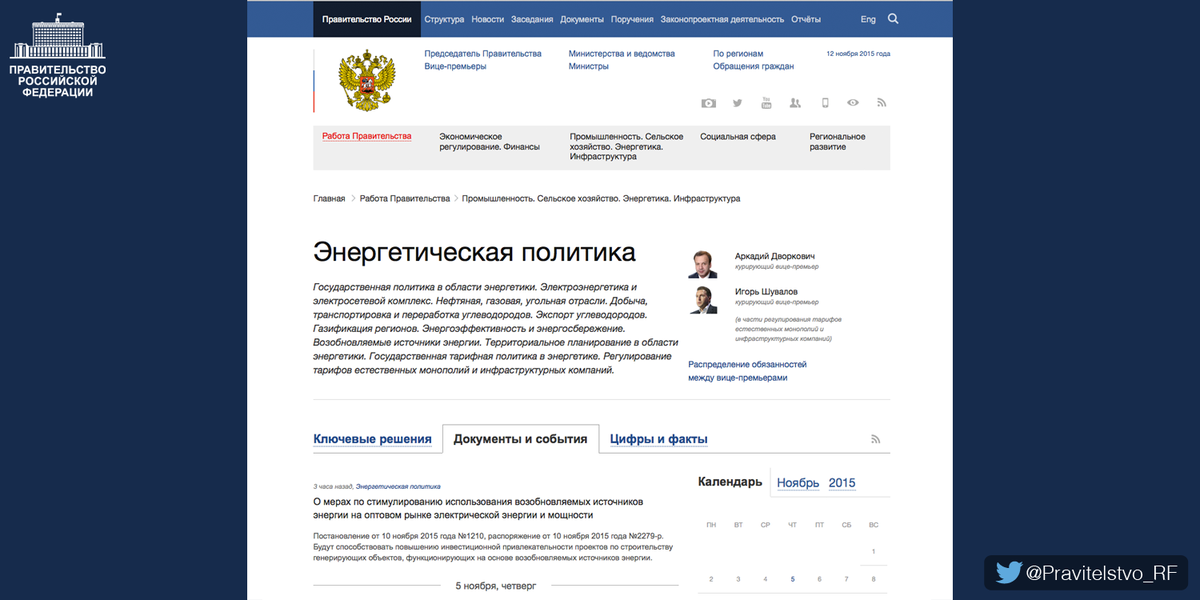Click the Календарь label
This screenshot has height=600, width=1200.
pos(730,482)
